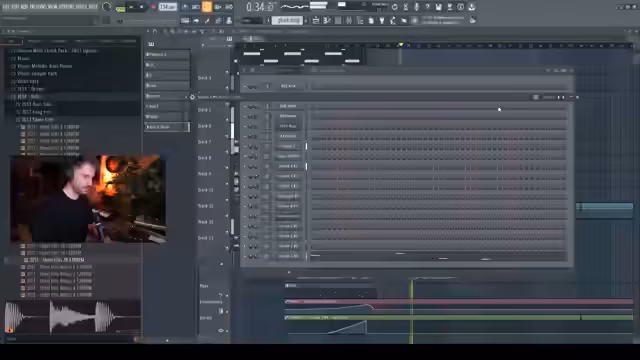Open the pattern selector dropdown arrow
Screen dimensions: 640x360
[x=306, y=20]
